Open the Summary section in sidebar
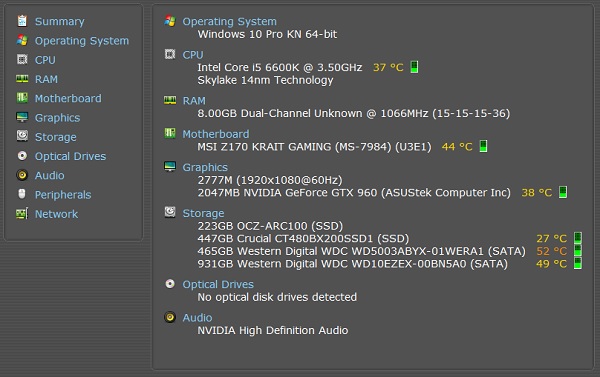 tap(60, 21)
